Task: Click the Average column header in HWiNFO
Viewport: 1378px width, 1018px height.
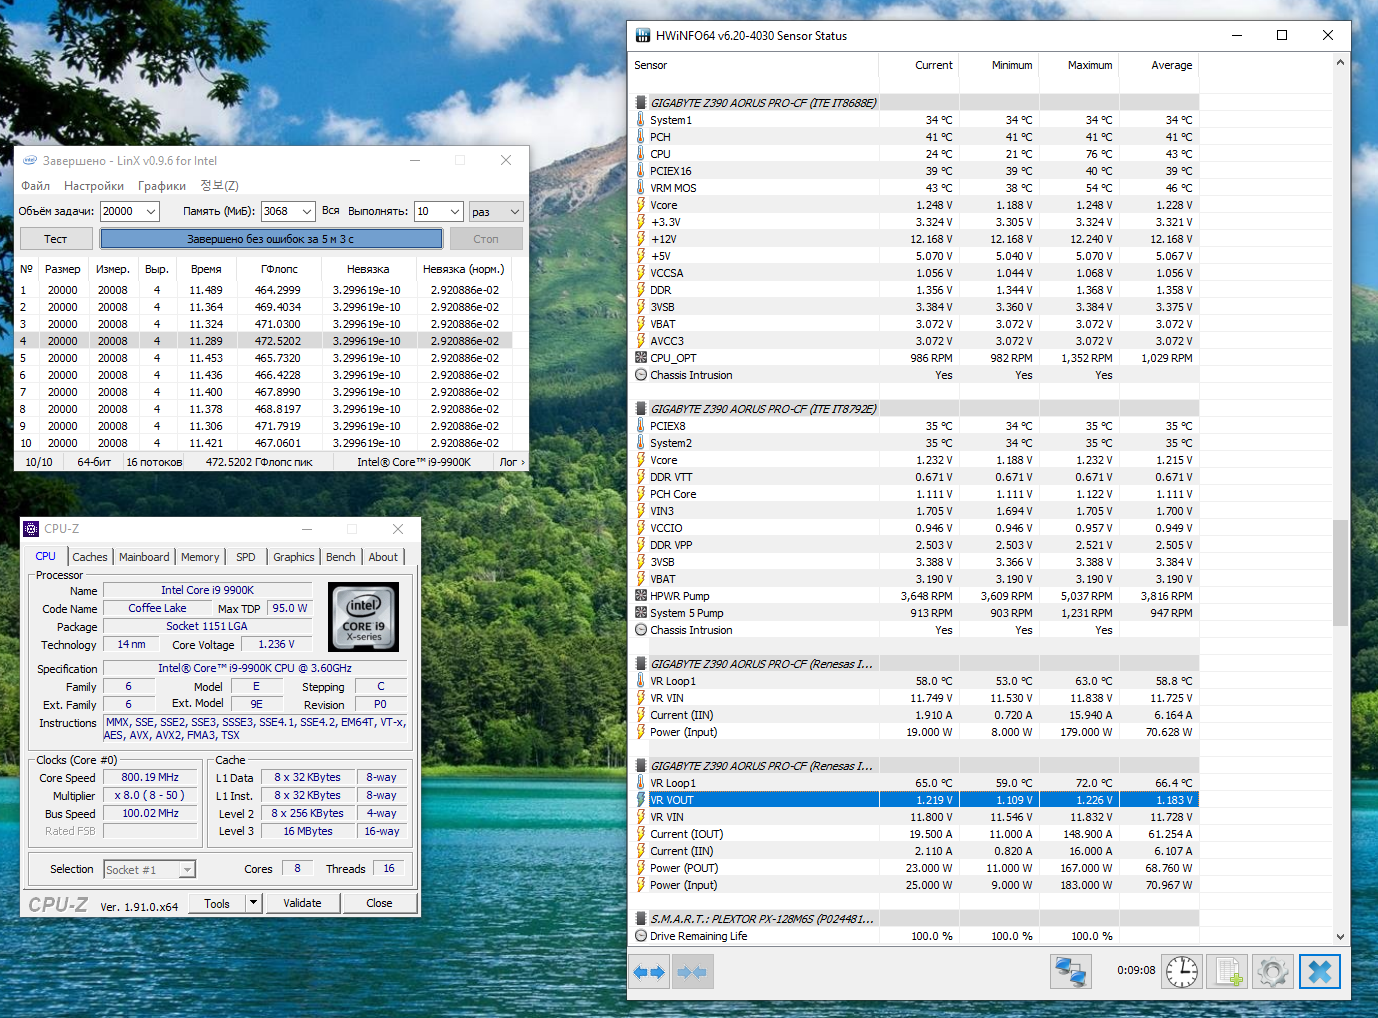Action: point(1159,65)
